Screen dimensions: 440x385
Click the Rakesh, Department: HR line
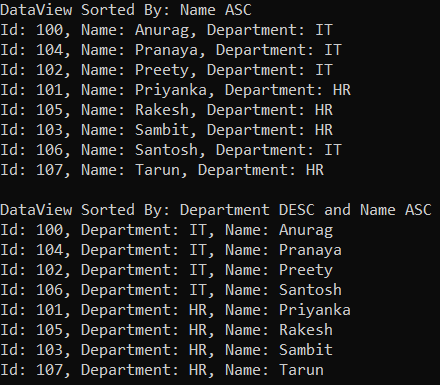(x=166, y=110)
